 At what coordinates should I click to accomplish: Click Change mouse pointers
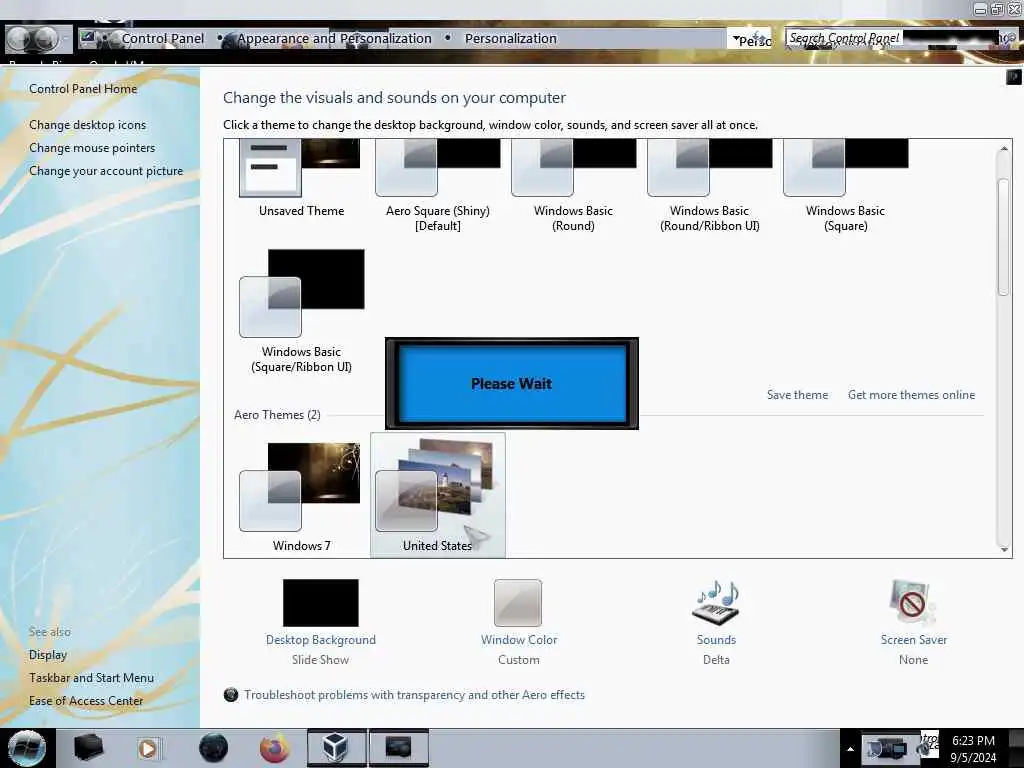92,148
